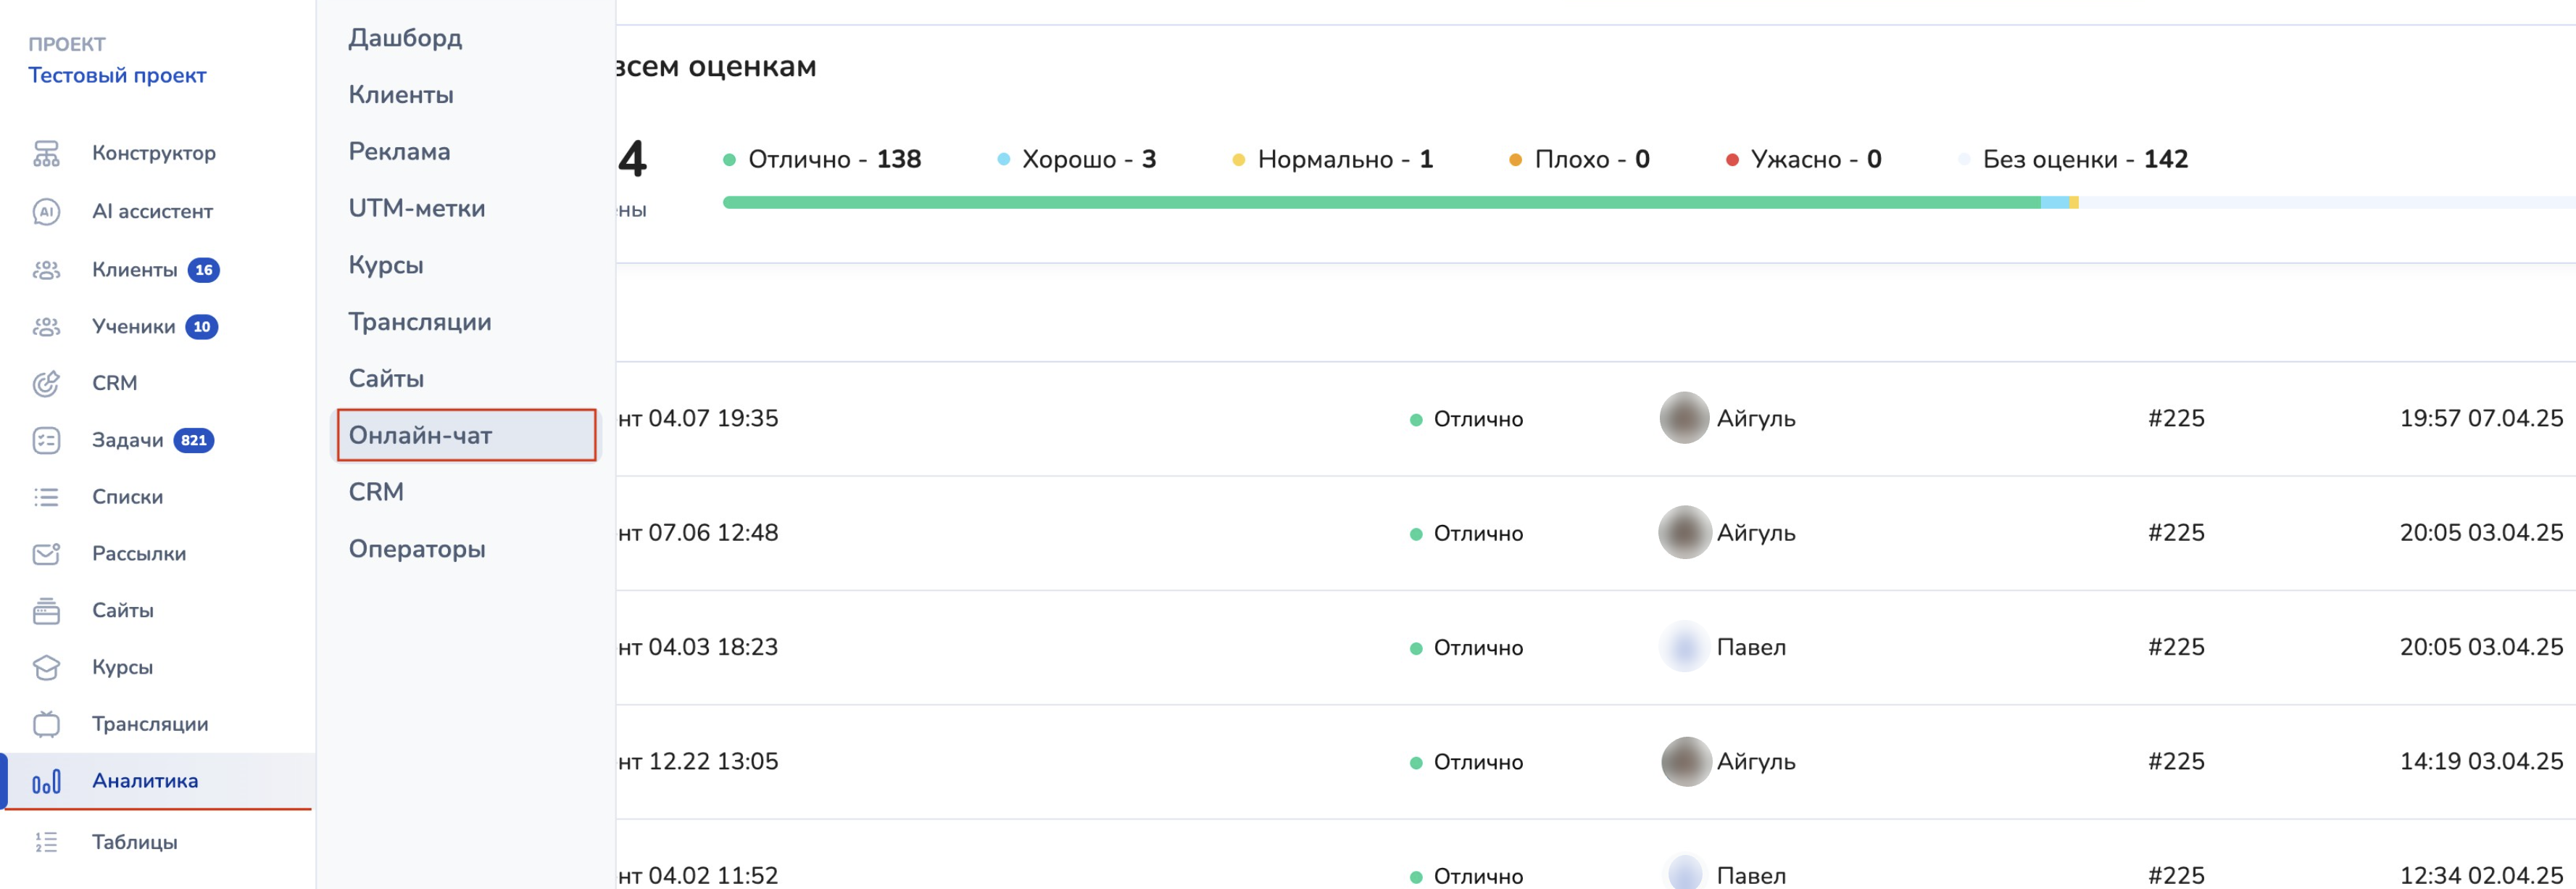
Task: Click the Задачи checklist icon
Action: [x=46, y=440]
